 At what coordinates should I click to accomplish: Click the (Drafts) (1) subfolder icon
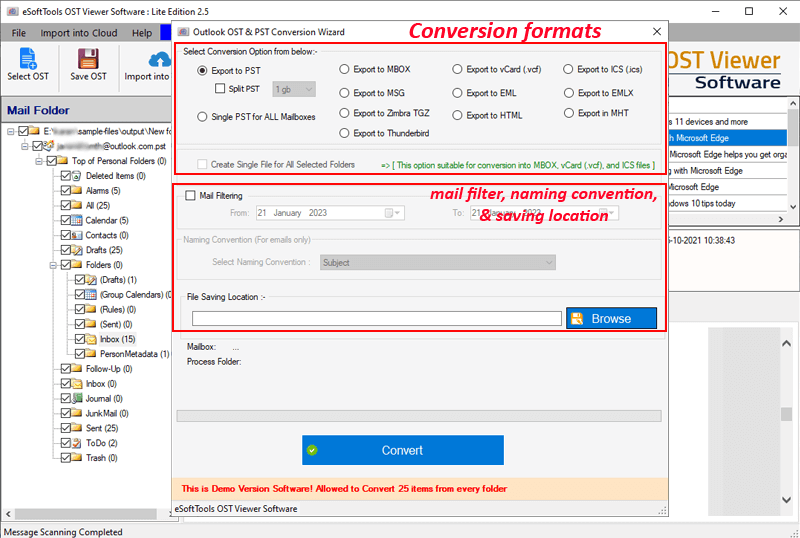click(91, 280)
